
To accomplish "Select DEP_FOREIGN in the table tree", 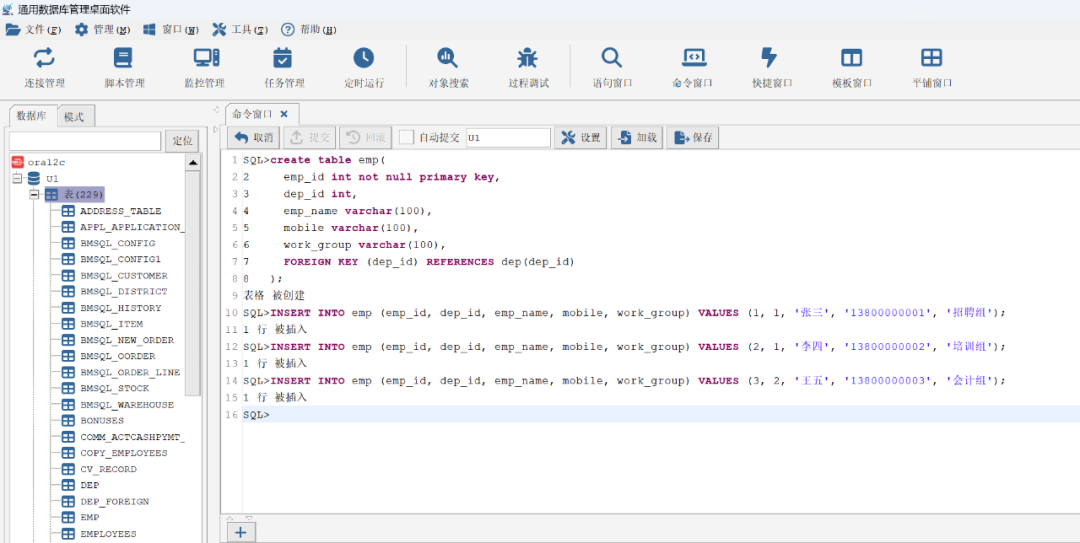I will click(114, 501).
